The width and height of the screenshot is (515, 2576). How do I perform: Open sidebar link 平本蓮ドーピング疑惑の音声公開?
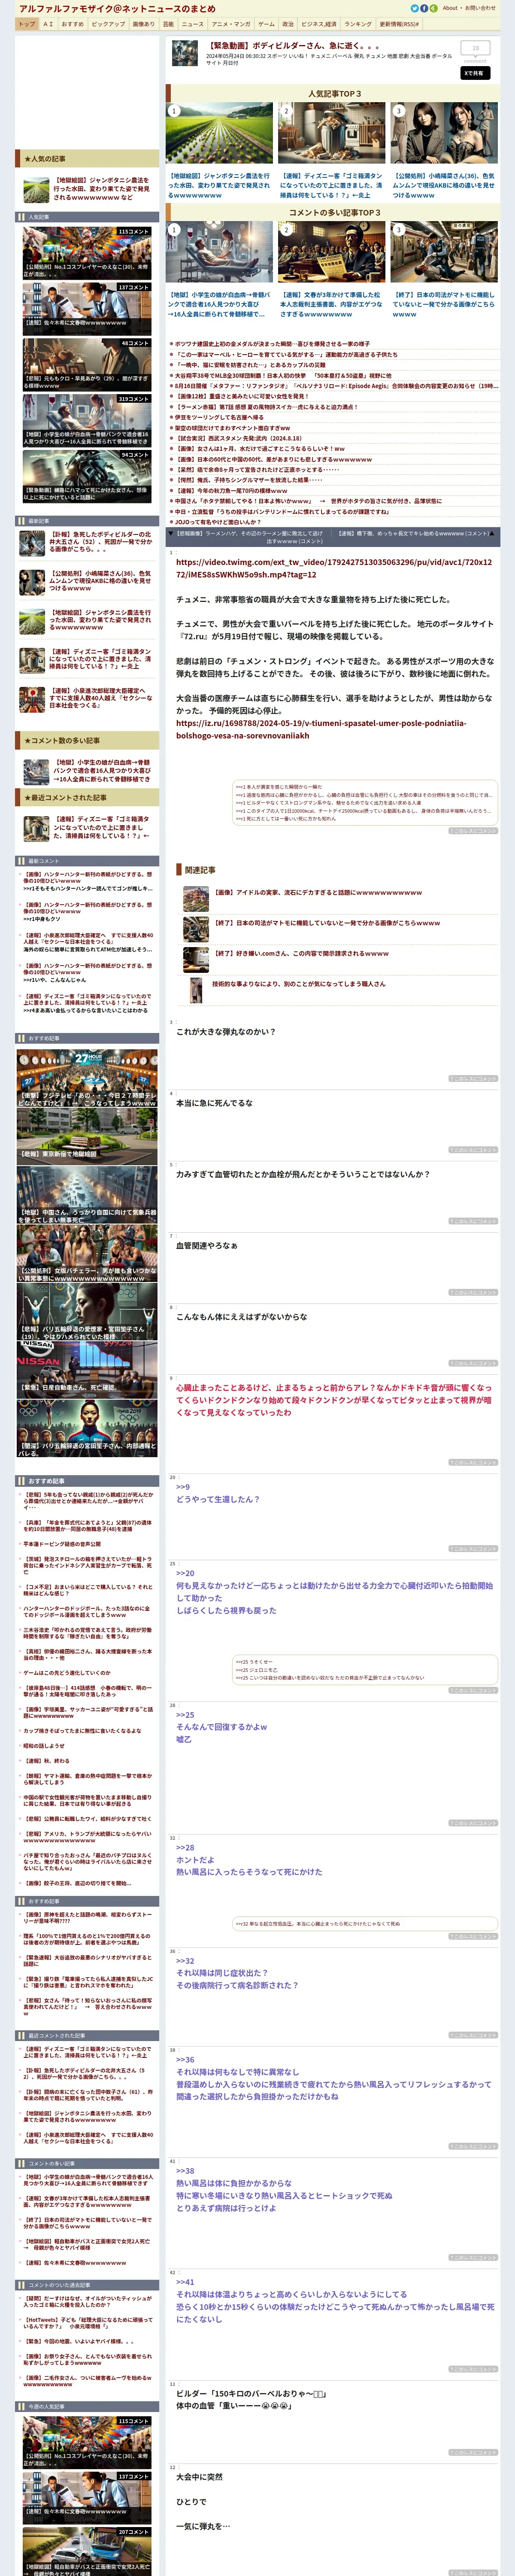click(x=61, y=1544)
